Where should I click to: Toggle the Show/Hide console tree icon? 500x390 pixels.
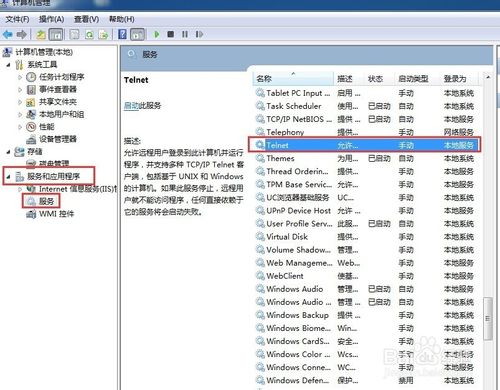coord(56,34)
